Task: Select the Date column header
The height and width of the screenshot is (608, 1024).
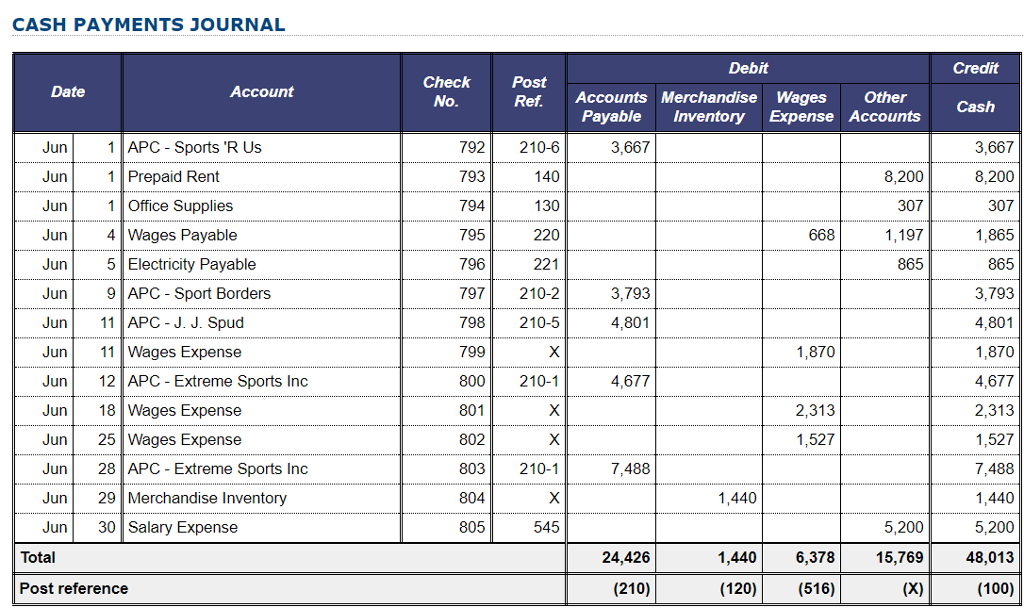Action: pyautogui.click(x=68, y=92)
